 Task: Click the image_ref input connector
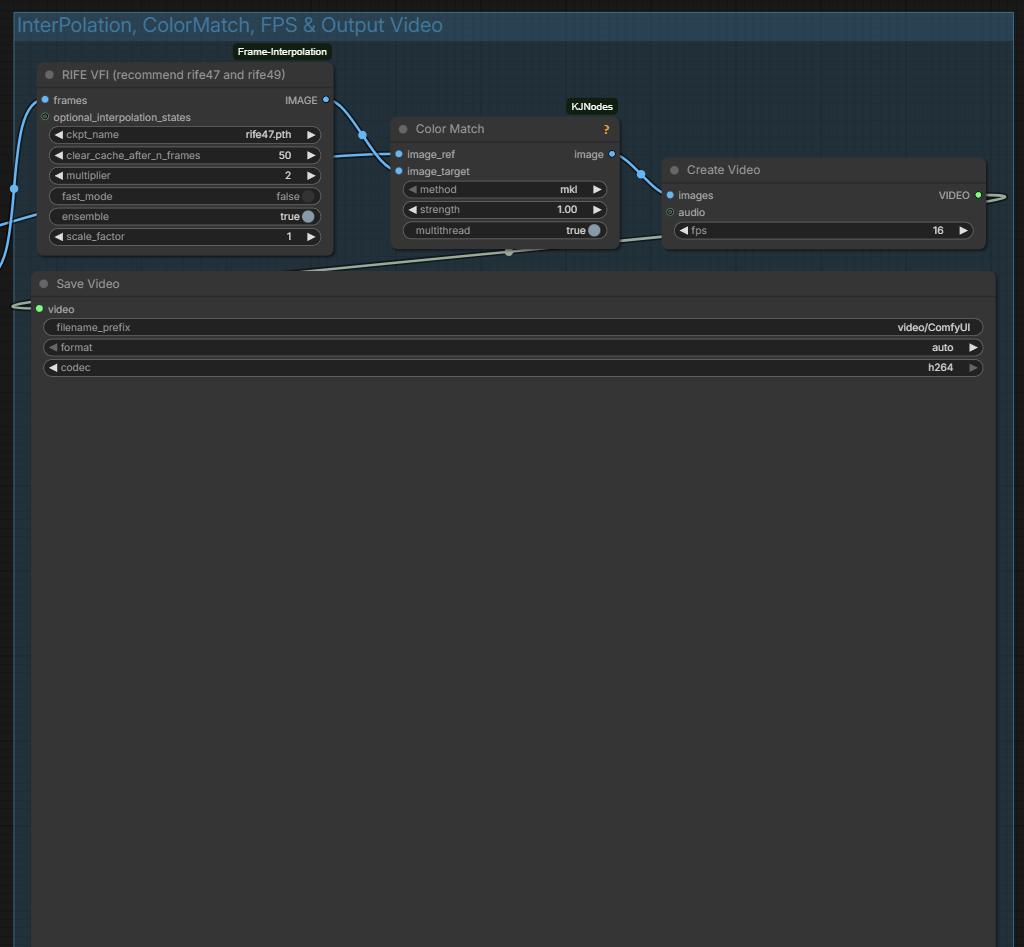399,154
